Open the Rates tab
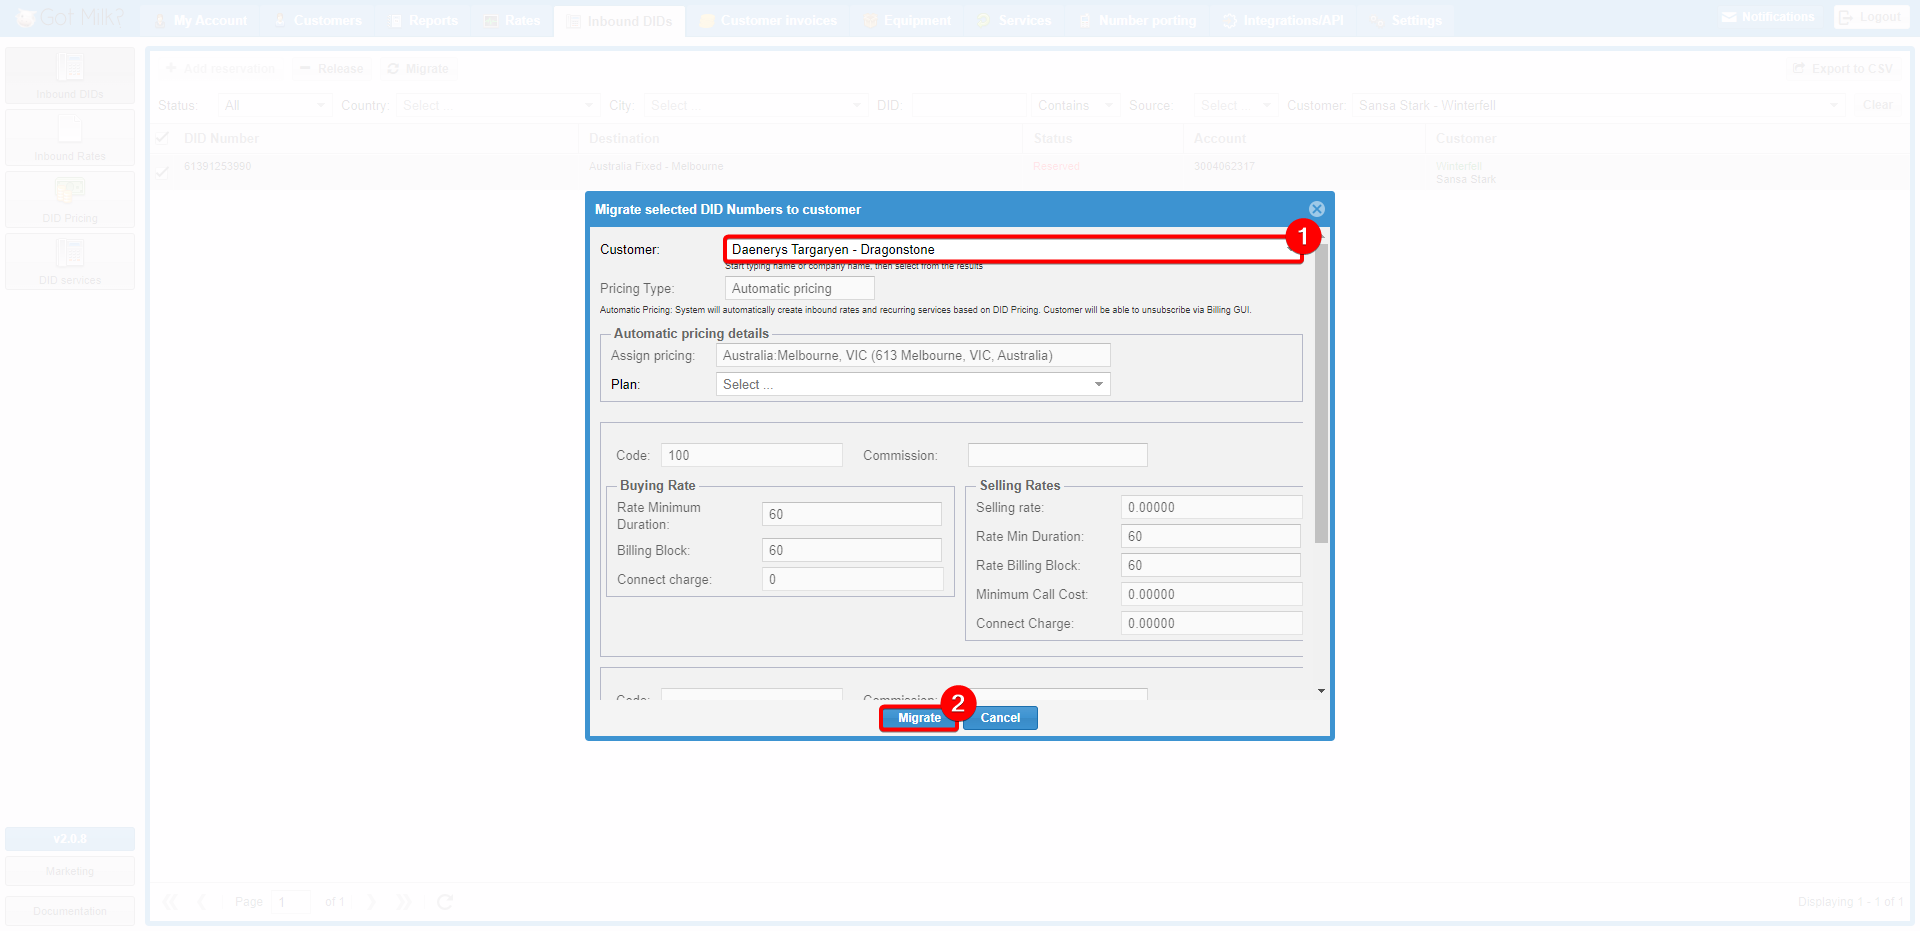Viewport: 1920px width, 931px height. coord(512,20)
